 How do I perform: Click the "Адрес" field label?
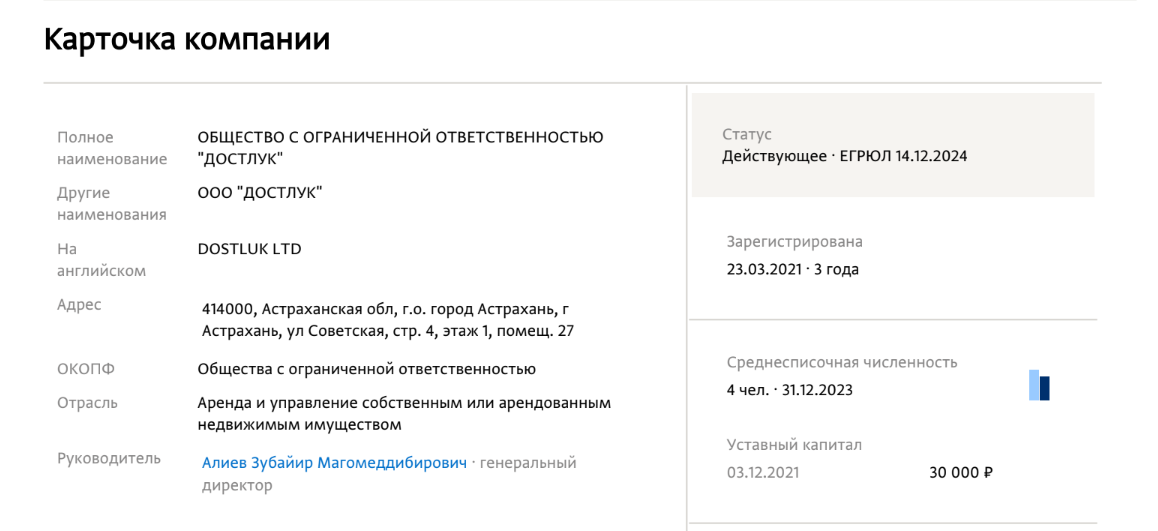click(x=79, y=305)
